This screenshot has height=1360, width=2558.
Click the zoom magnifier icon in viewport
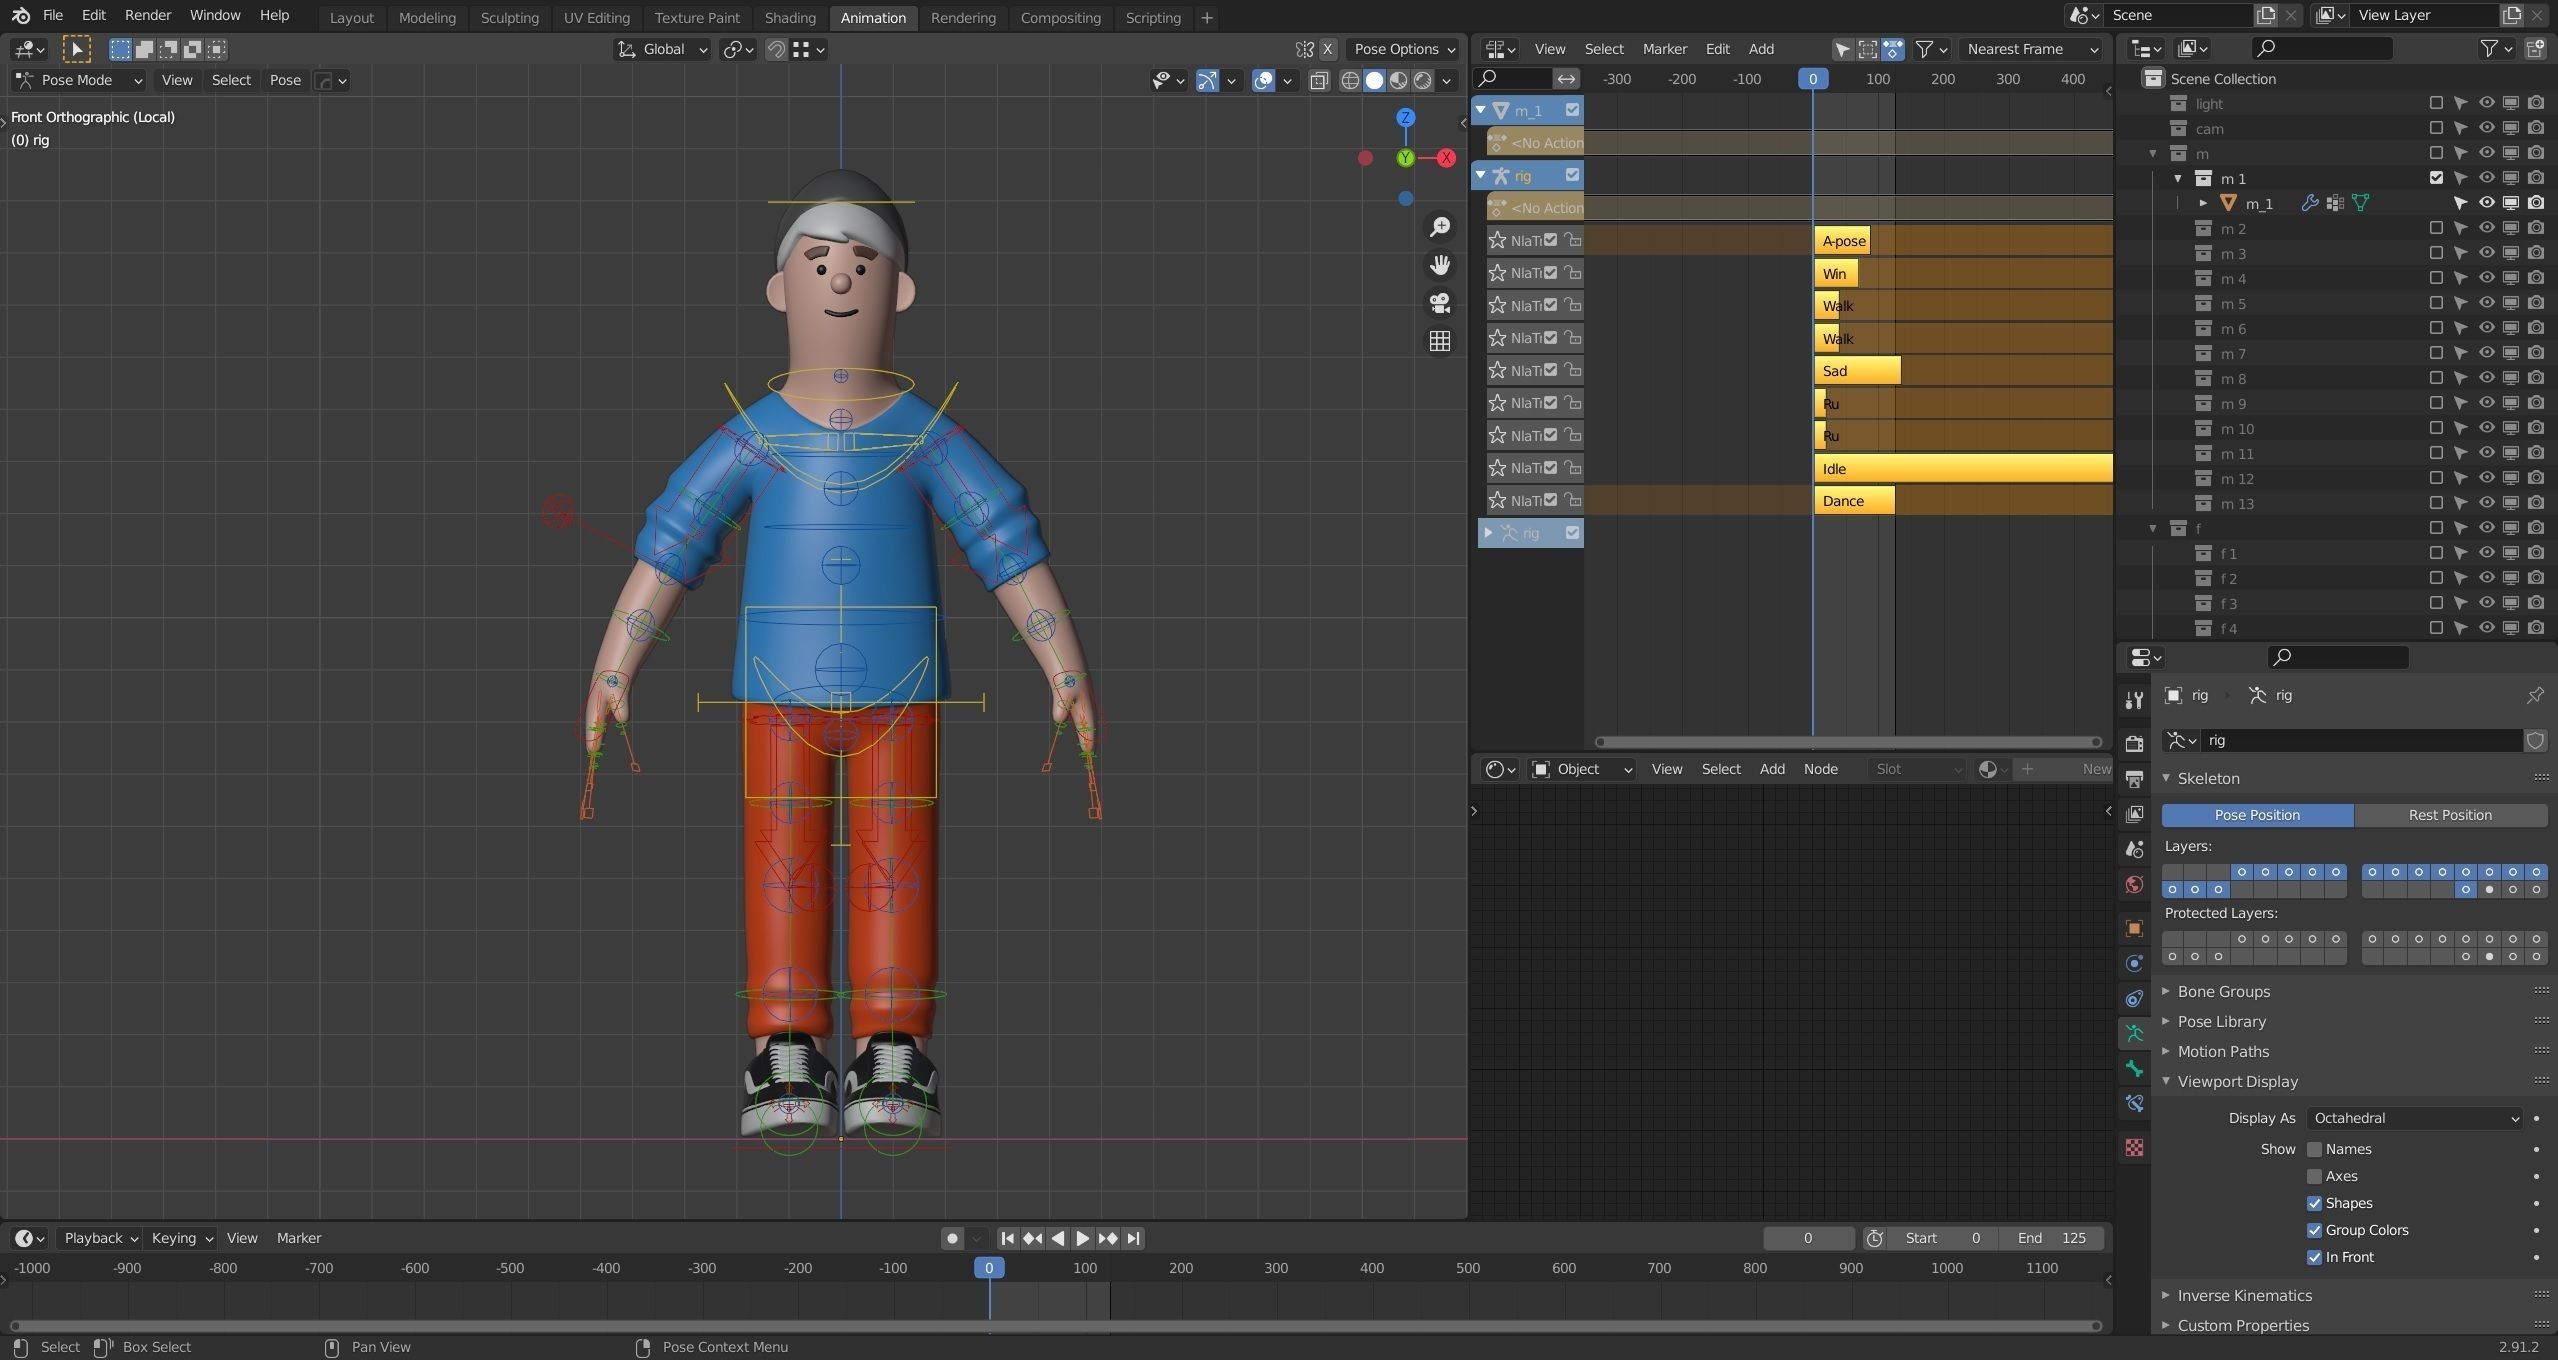pyautogui.click(x=1440, y=227)
